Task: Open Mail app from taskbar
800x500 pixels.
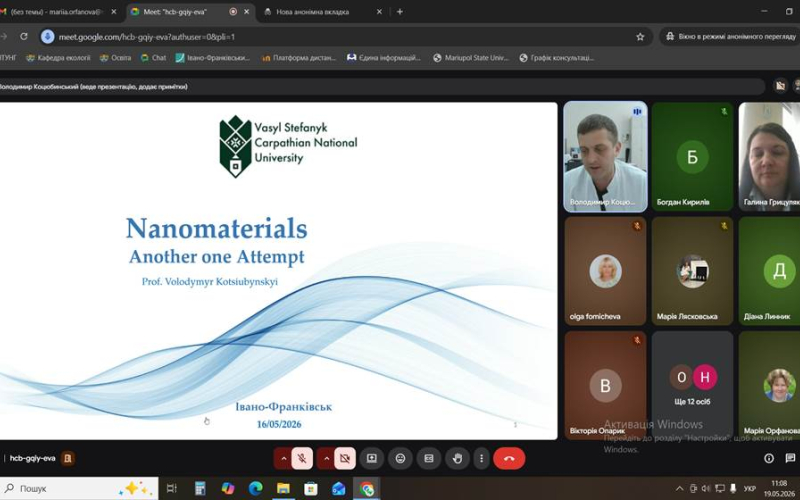Action: [x=339, y=488]
